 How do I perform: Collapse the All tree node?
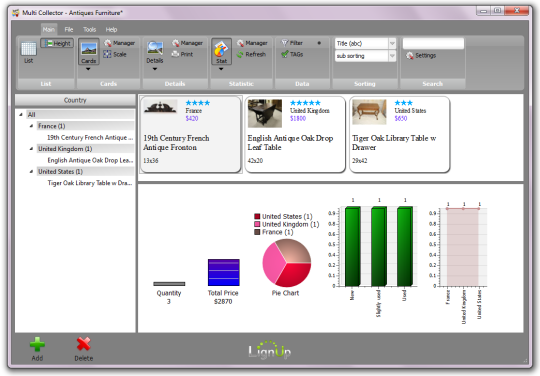point(21,114)
